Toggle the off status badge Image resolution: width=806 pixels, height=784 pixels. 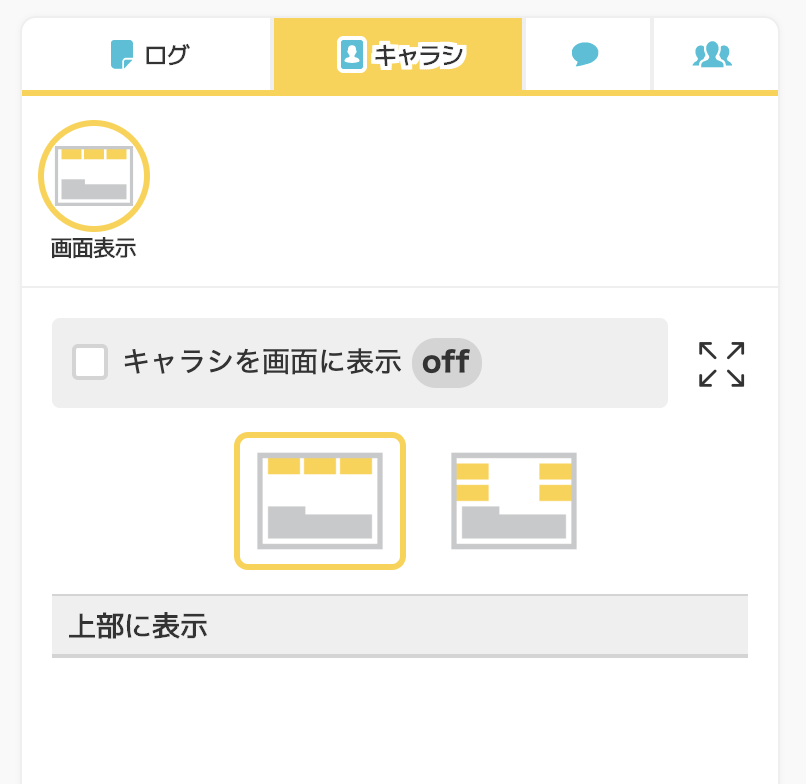(446, 362)
